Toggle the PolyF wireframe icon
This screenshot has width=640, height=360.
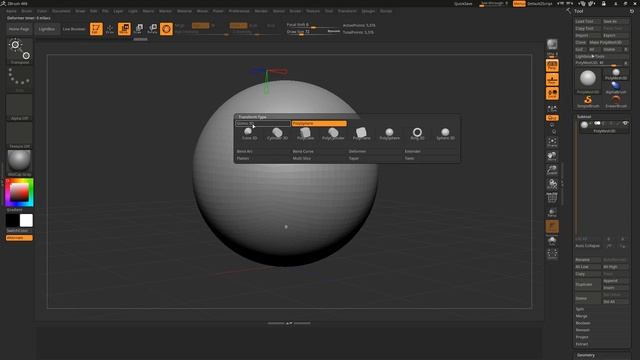(x=552, y=198)
